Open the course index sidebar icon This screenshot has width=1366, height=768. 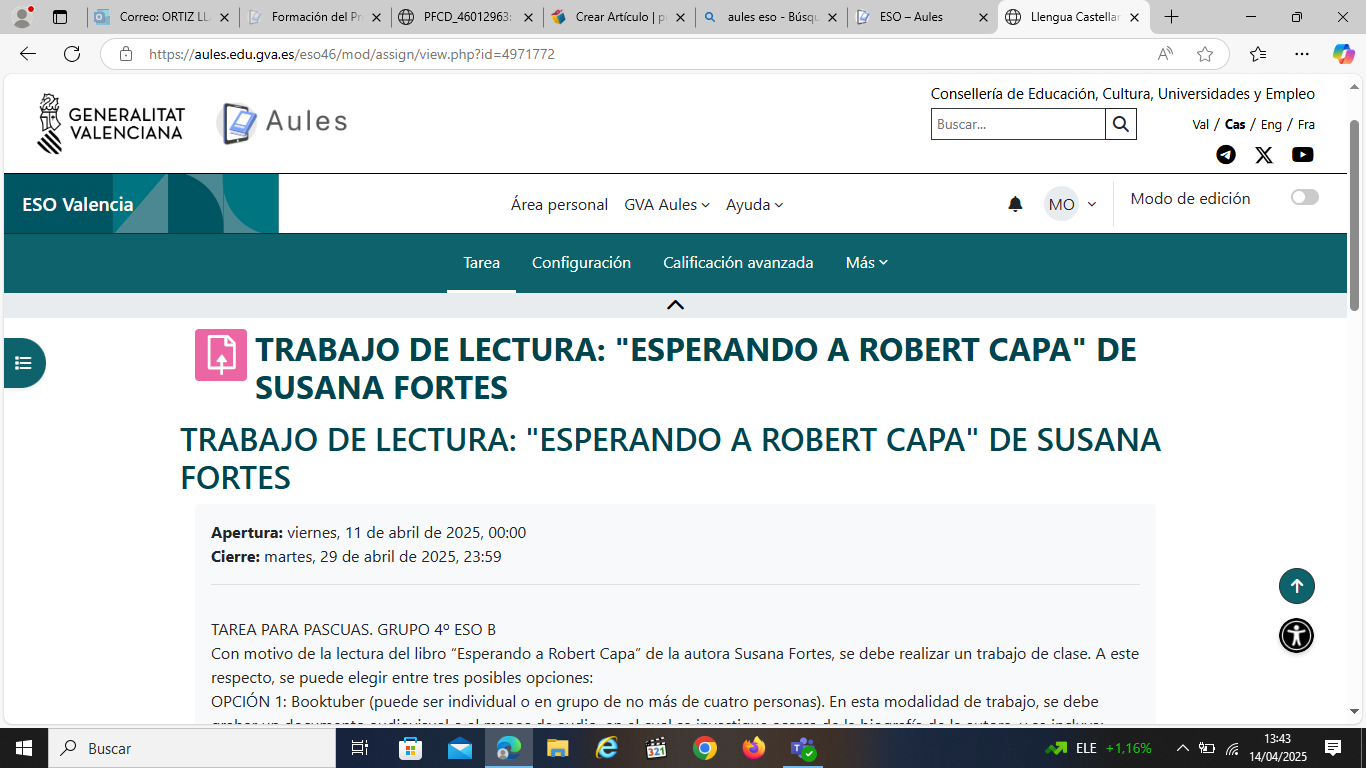click(23, 363)
